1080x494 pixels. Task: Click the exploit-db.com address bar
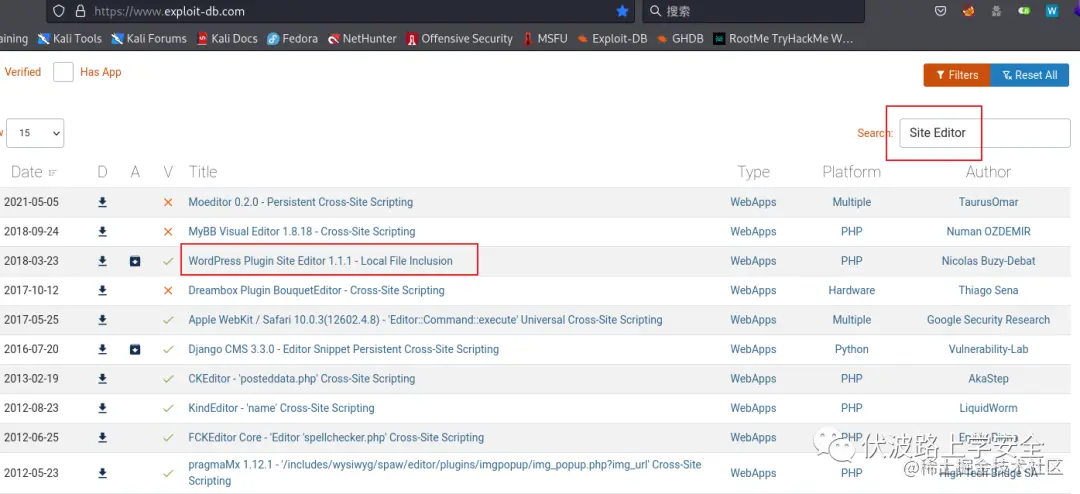338,11
